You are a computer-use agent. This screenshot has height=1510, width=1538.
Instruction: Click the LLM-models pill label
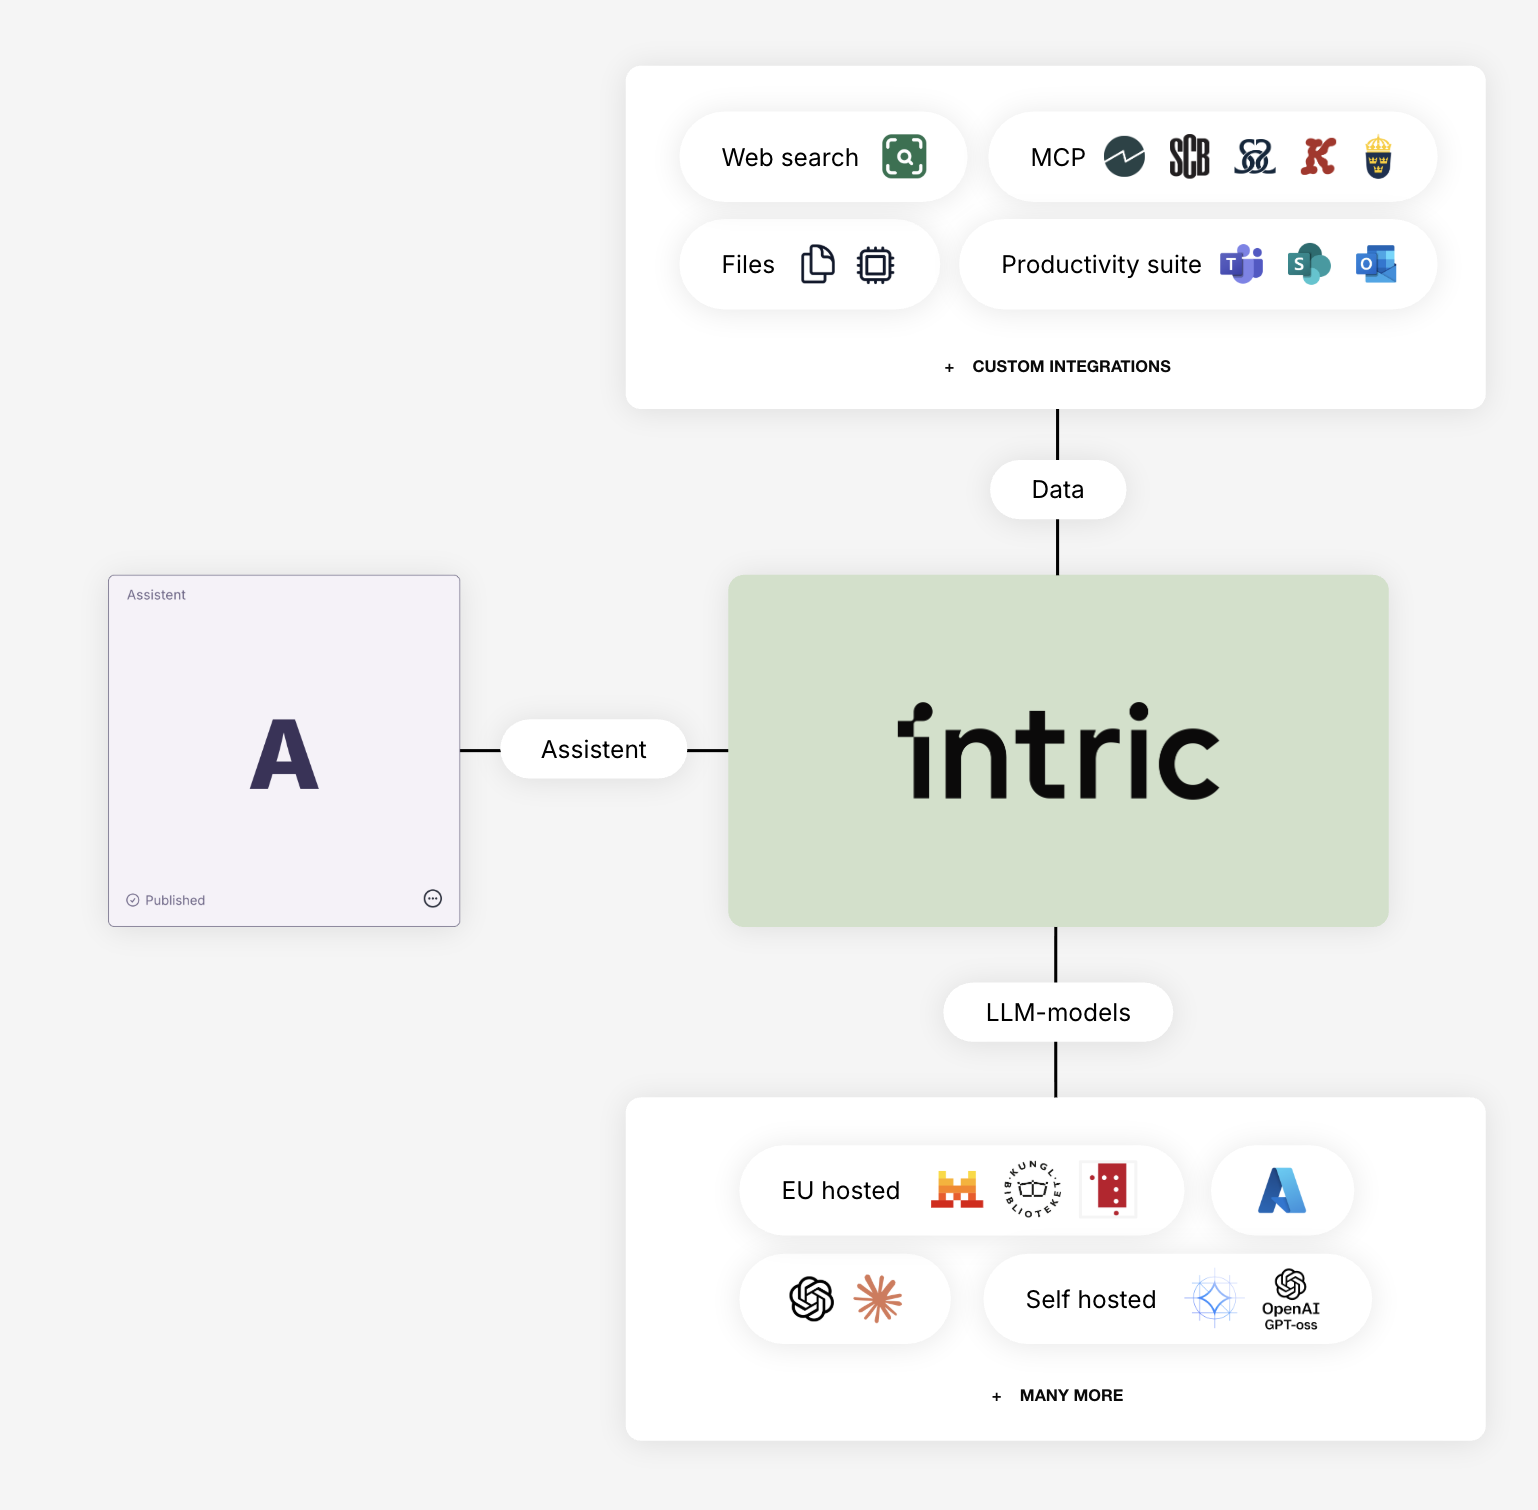coord(1057,1012)
